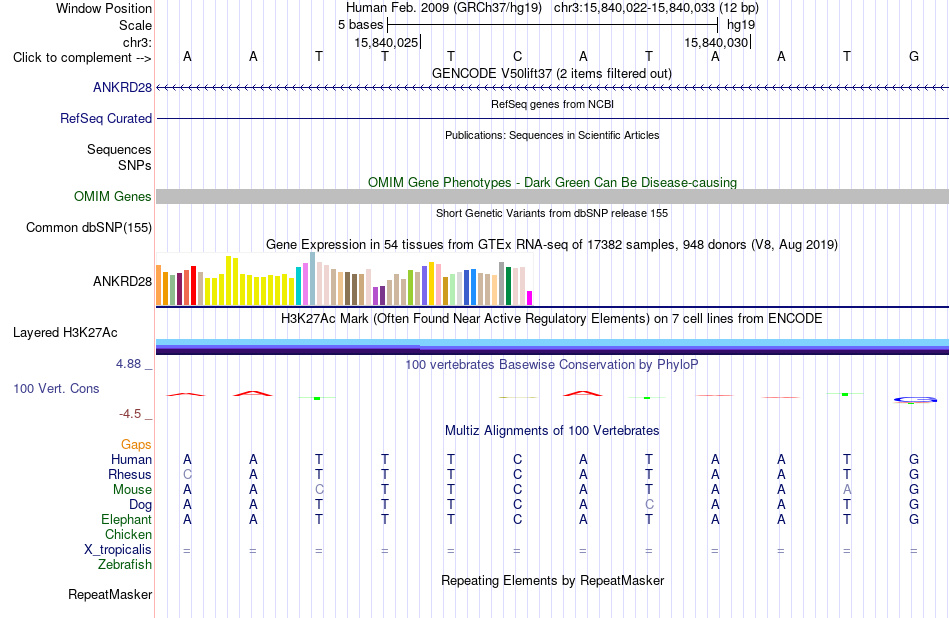Click the 'chr3:15,840,022-15,840,033 (12 bp)' position text

pyautogui.click(x=656, y=8)
